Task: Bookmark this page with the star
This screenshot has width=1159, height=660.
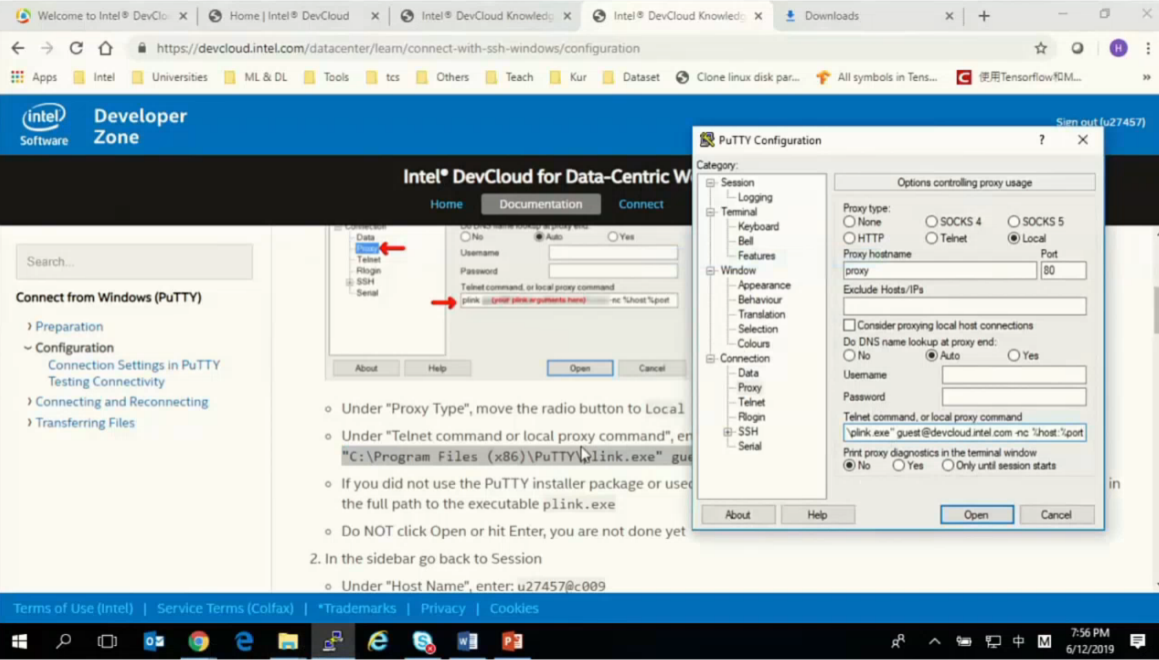Action: pyautogui.click(x=1041, y=48)
